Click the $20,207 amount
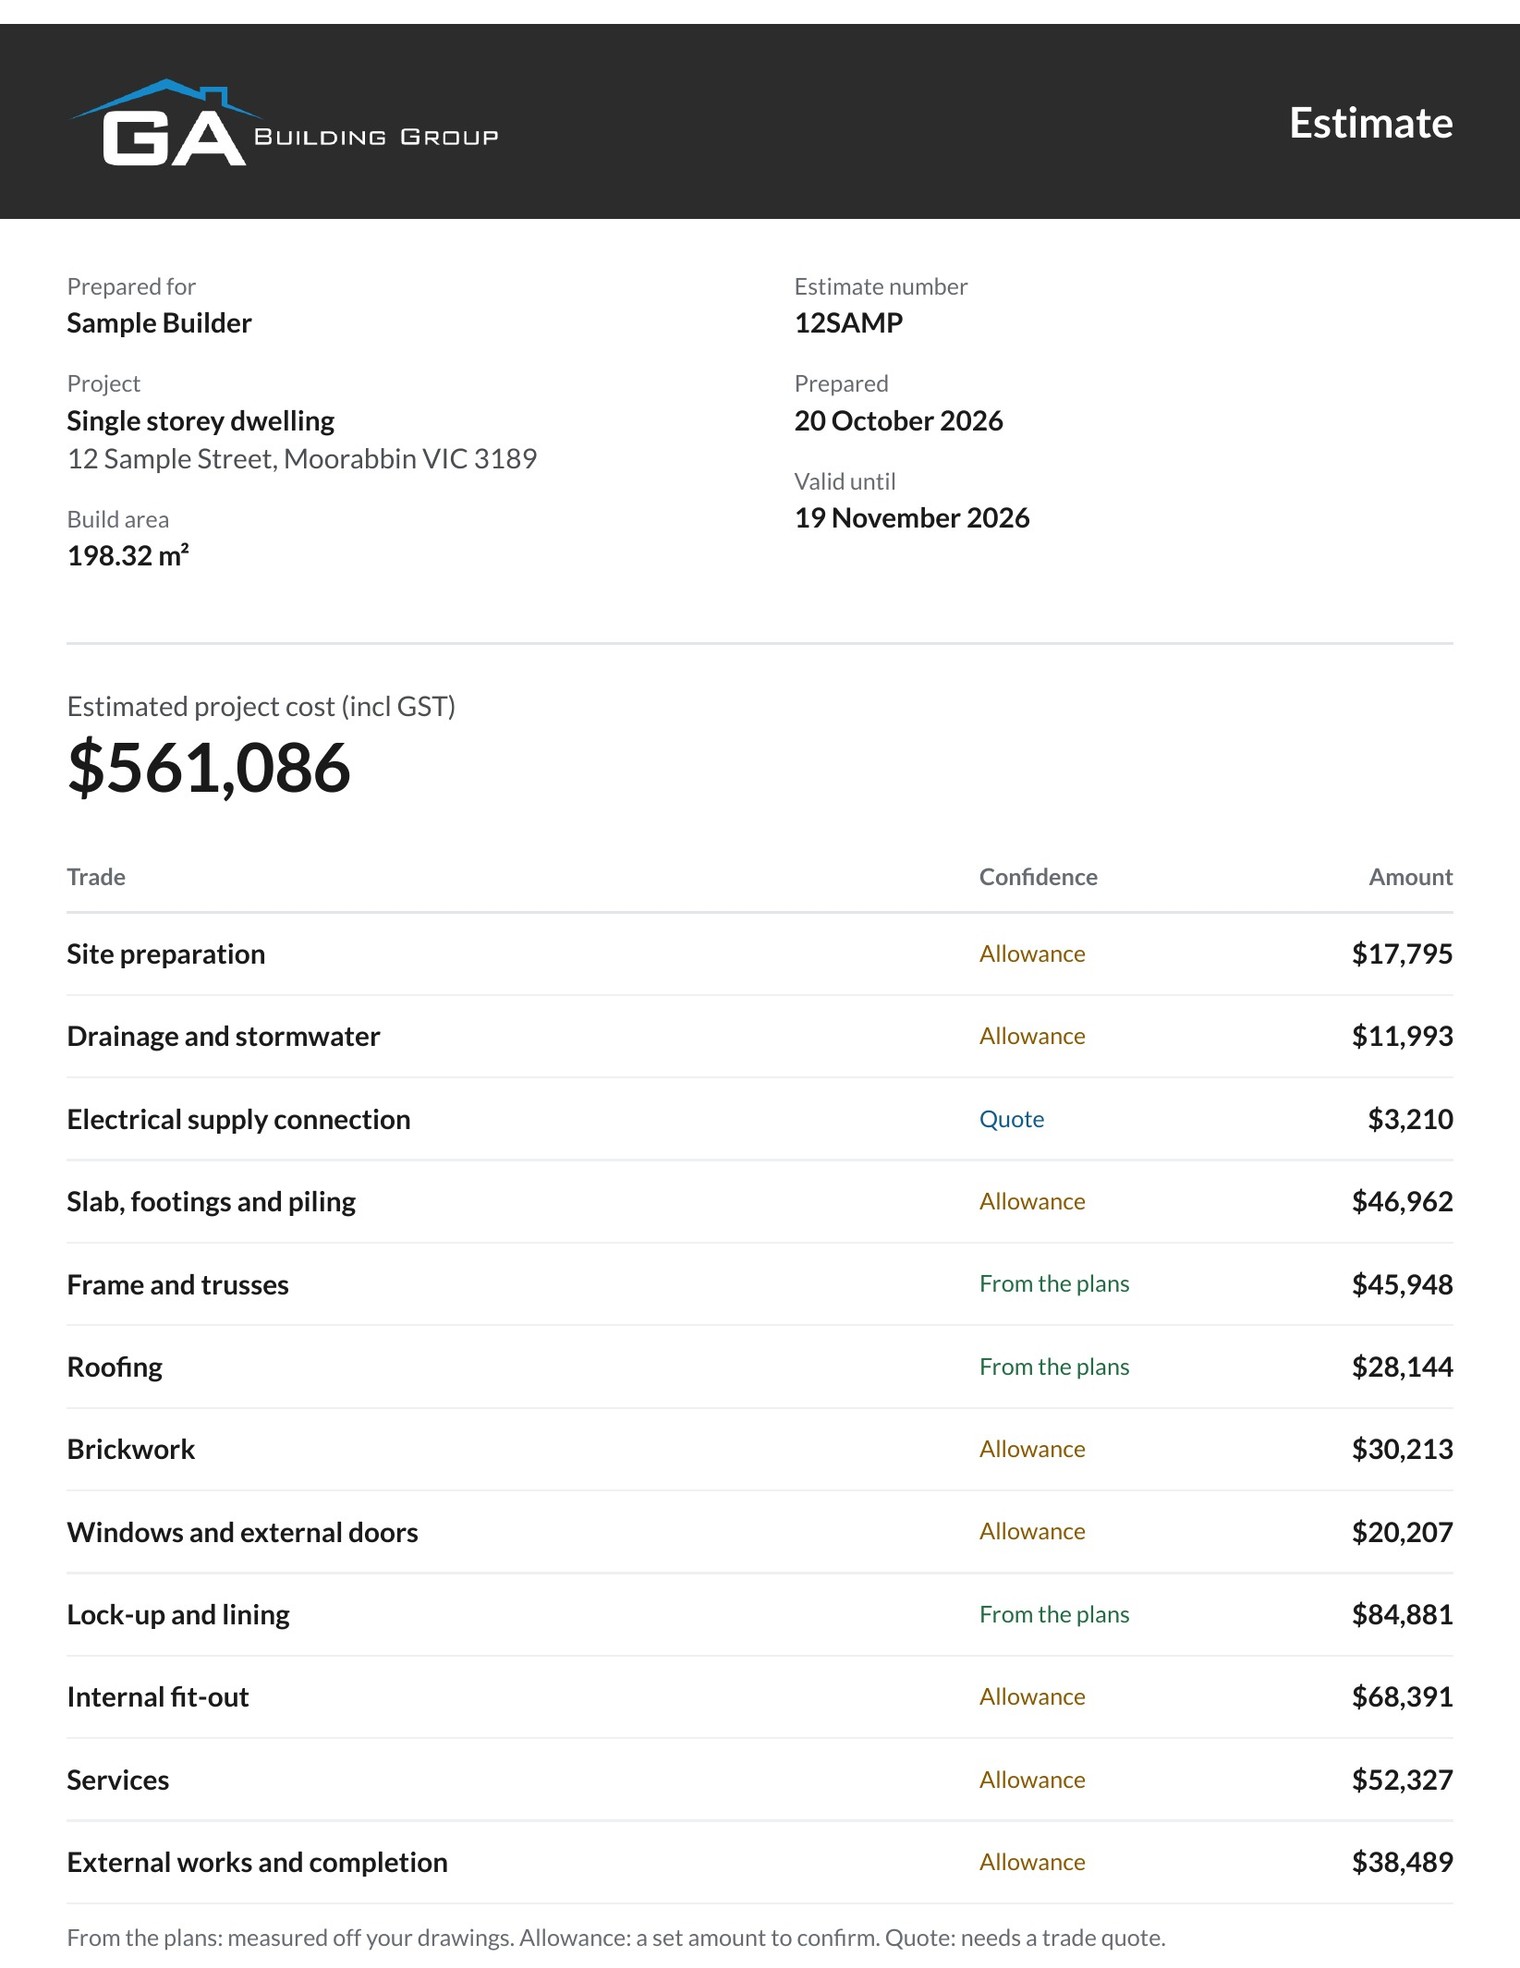 pyautogui.click(x=1402, y=1532)
